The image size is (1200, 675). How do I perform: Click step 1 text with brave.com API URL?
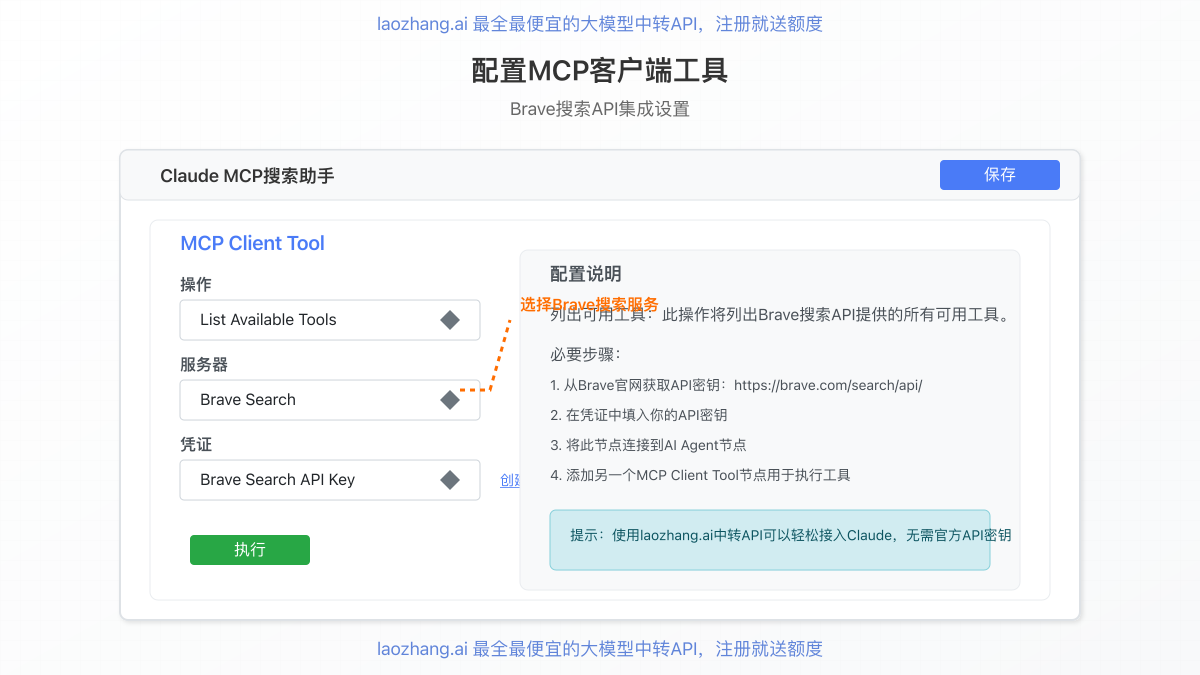tap(736, 385)
